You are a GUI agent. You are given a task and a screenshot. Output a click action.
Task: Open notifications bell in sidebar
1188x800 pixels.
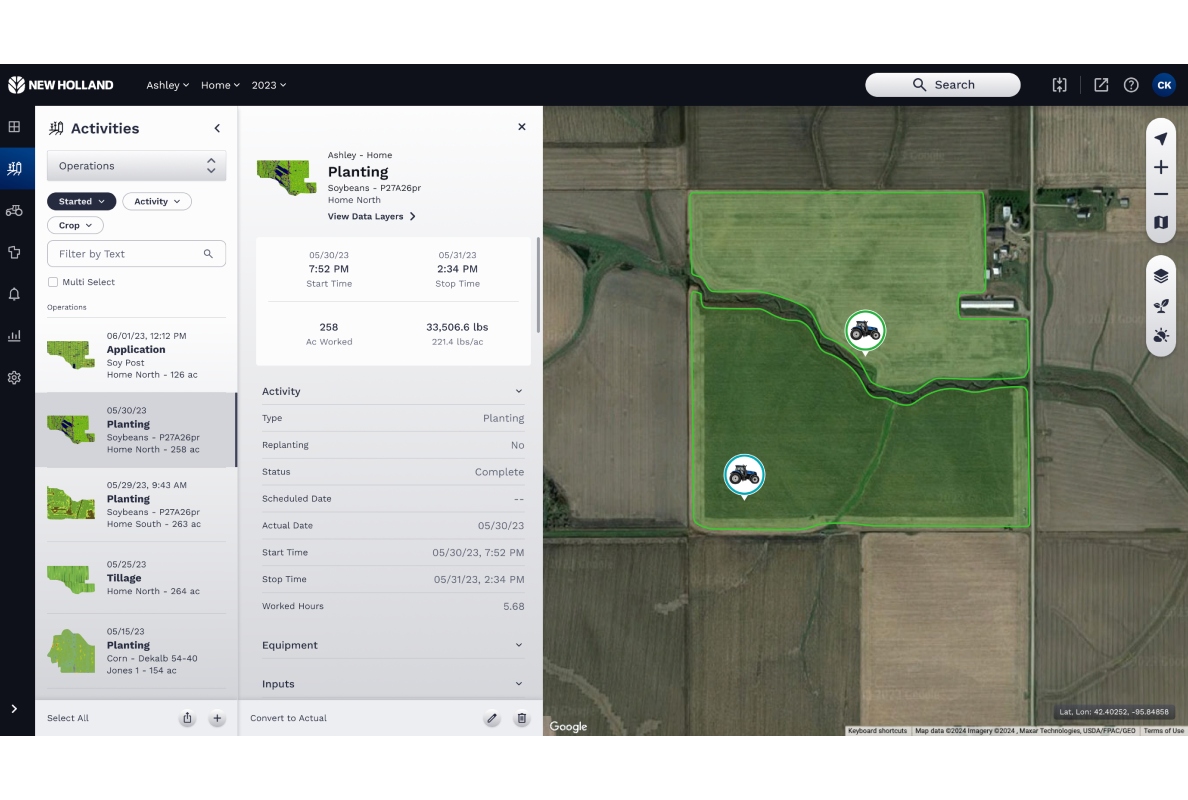coord(14,294)
